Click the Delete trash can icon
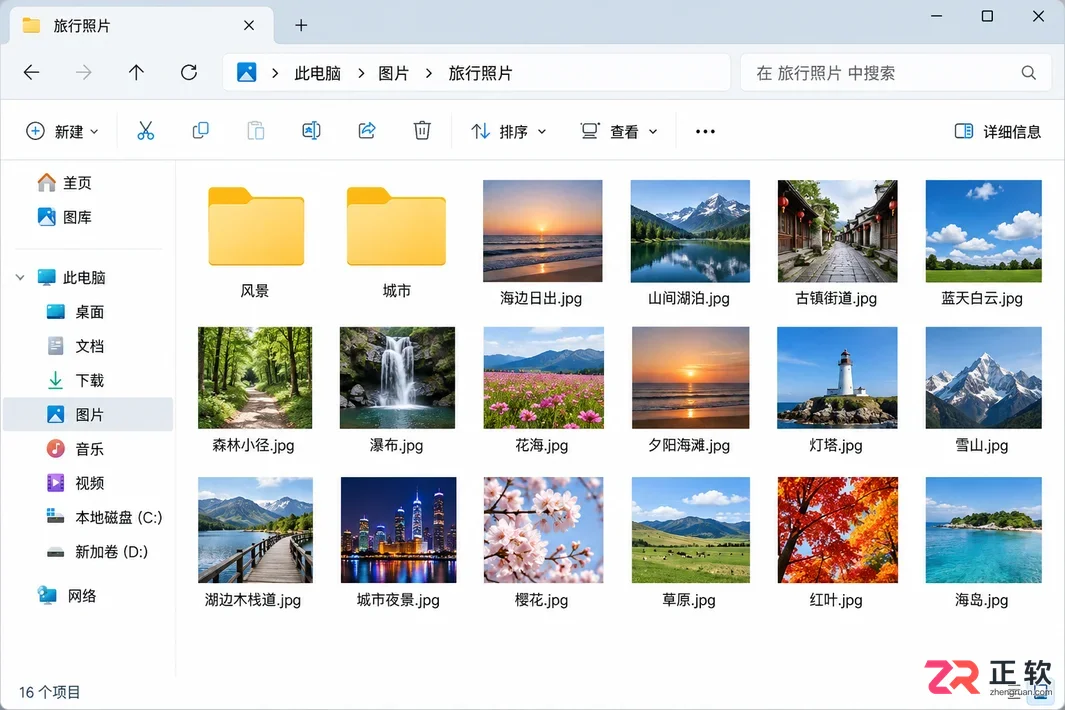This screenshot has height=710, width=1065. coord(422,130)
